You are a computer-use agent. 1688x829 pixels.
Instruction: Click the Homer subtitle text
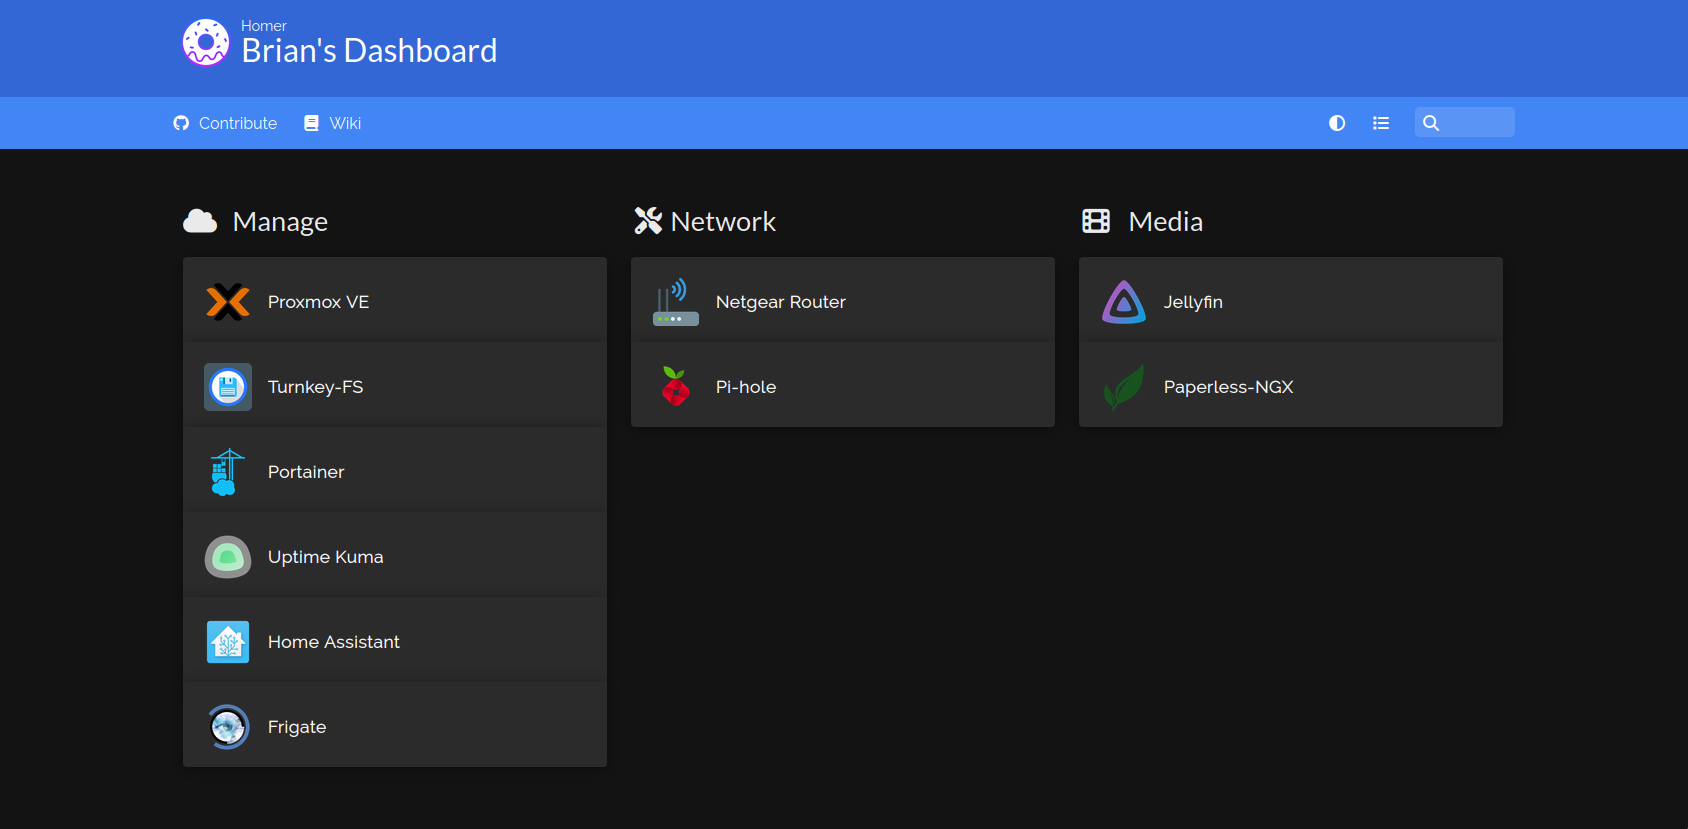(264, 26)
